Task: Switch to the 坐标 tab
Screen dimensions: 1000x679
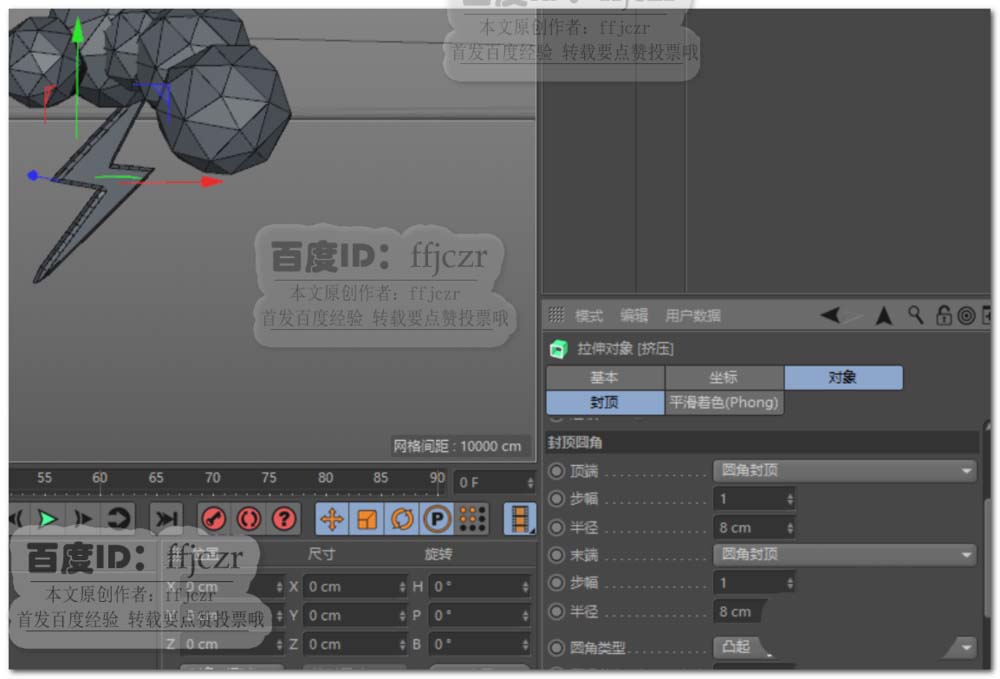Action: point(724,377)
